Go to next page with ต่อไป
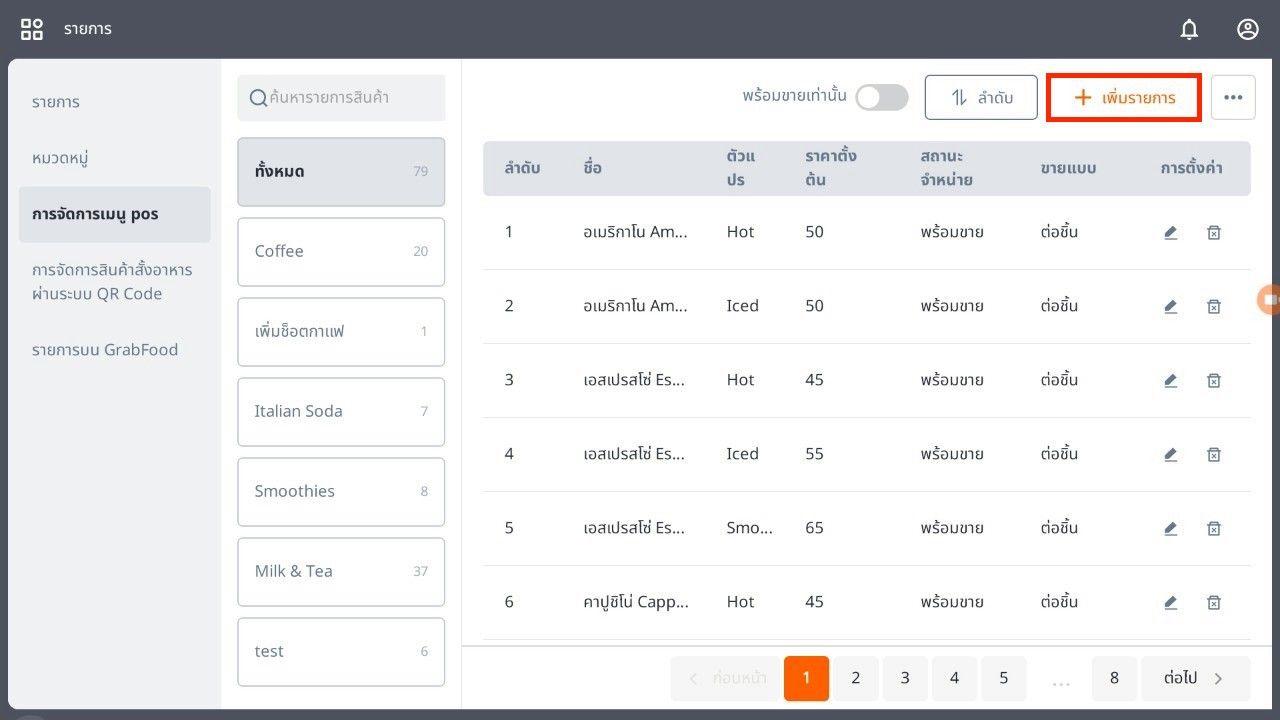This screenshot has width=1280, height=720. pyautogui.click(x=1194, y=678)
